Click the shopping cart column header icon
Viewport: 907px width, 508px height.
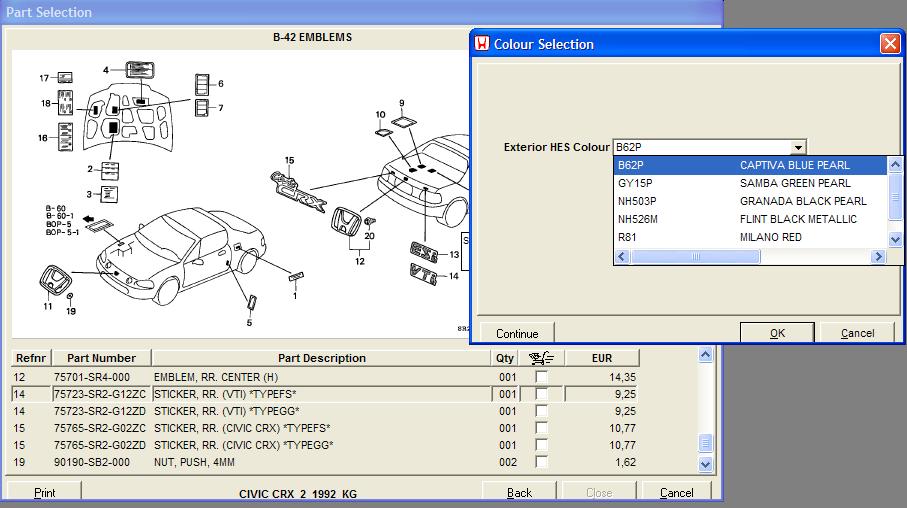click(541, 358)
